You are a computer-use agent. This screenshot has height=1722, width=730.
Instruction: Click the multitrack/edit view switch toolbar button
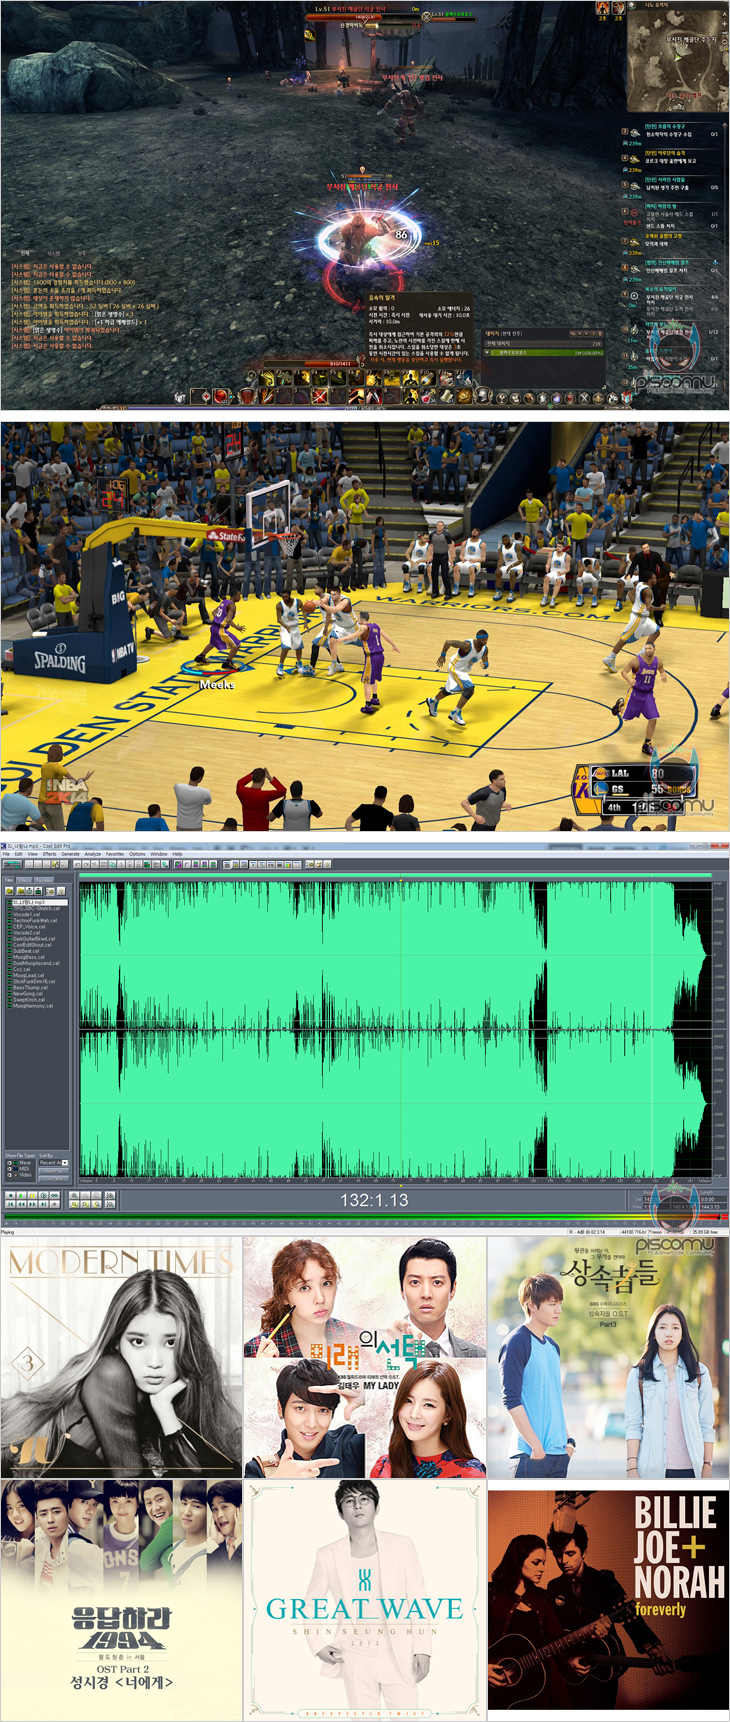(x=12, y=864)
